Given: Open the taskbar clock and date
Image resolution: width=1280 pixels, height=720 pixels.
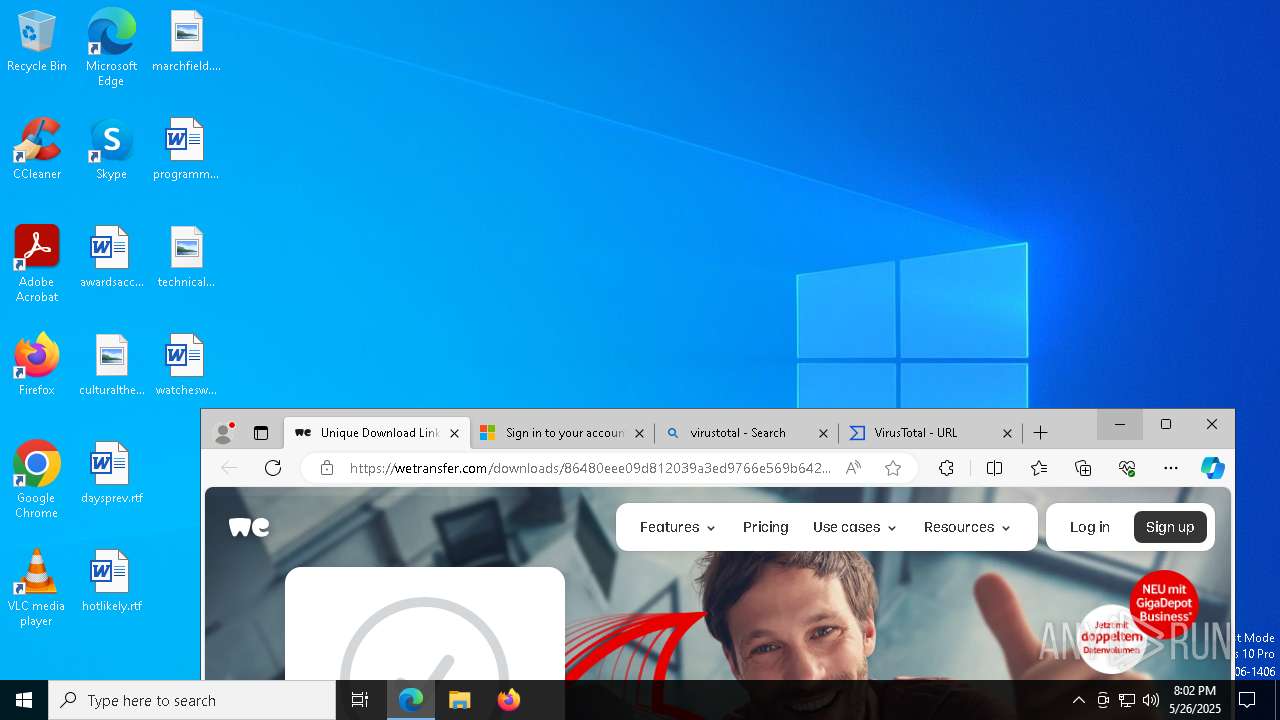Looking at the screenshot, I should (1195, 700).
